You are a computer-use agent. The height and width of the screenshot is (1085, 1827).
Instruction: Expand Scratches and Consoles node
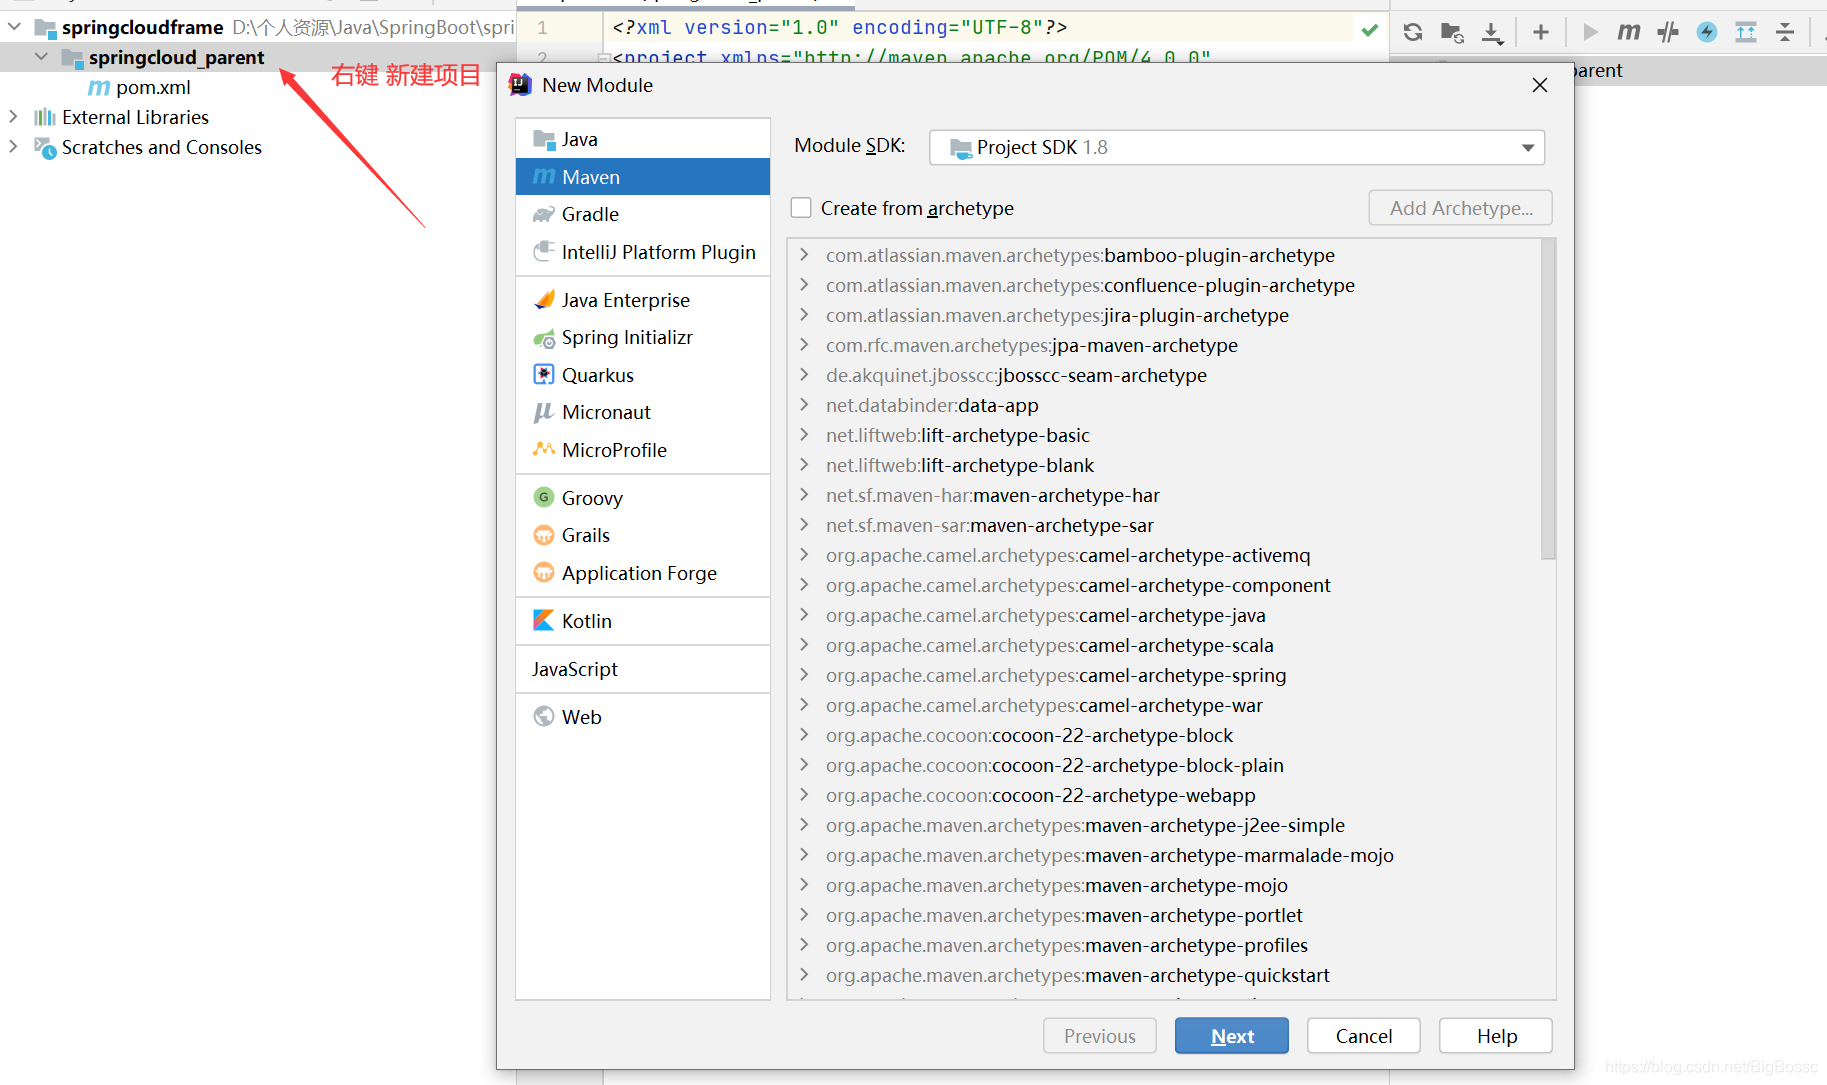13,146
